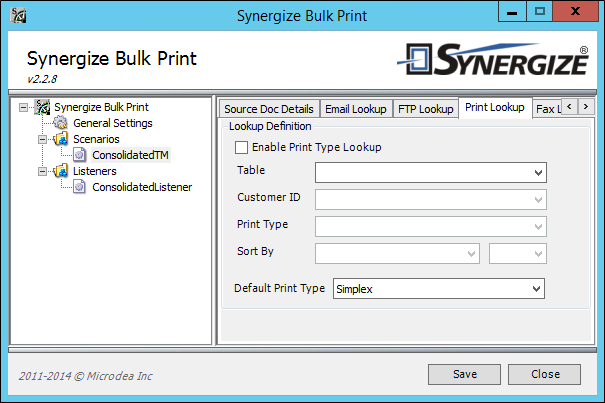Select the Print Lookup tab
This screenshot has width=605, height=403.
495,108
